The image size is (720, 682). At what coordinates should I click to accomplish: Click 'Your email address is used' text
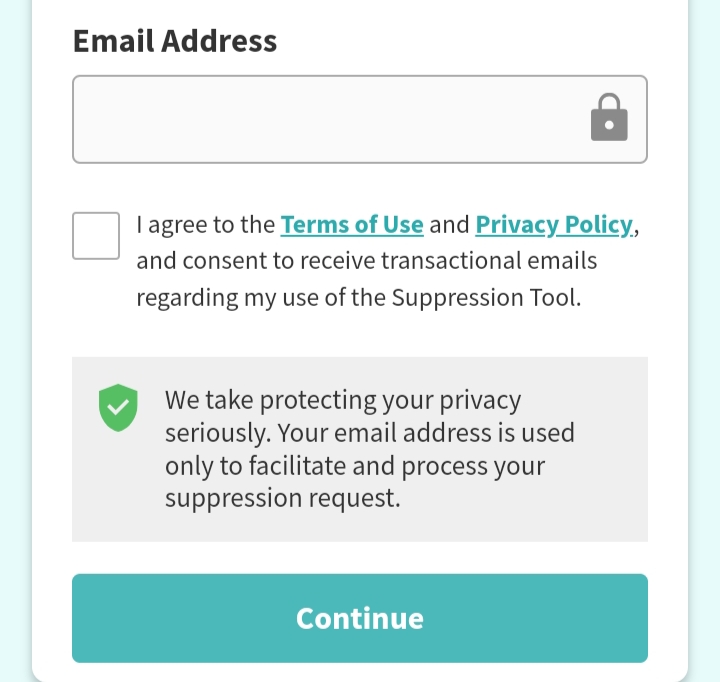pyautogui.click(x=426, y=433)
